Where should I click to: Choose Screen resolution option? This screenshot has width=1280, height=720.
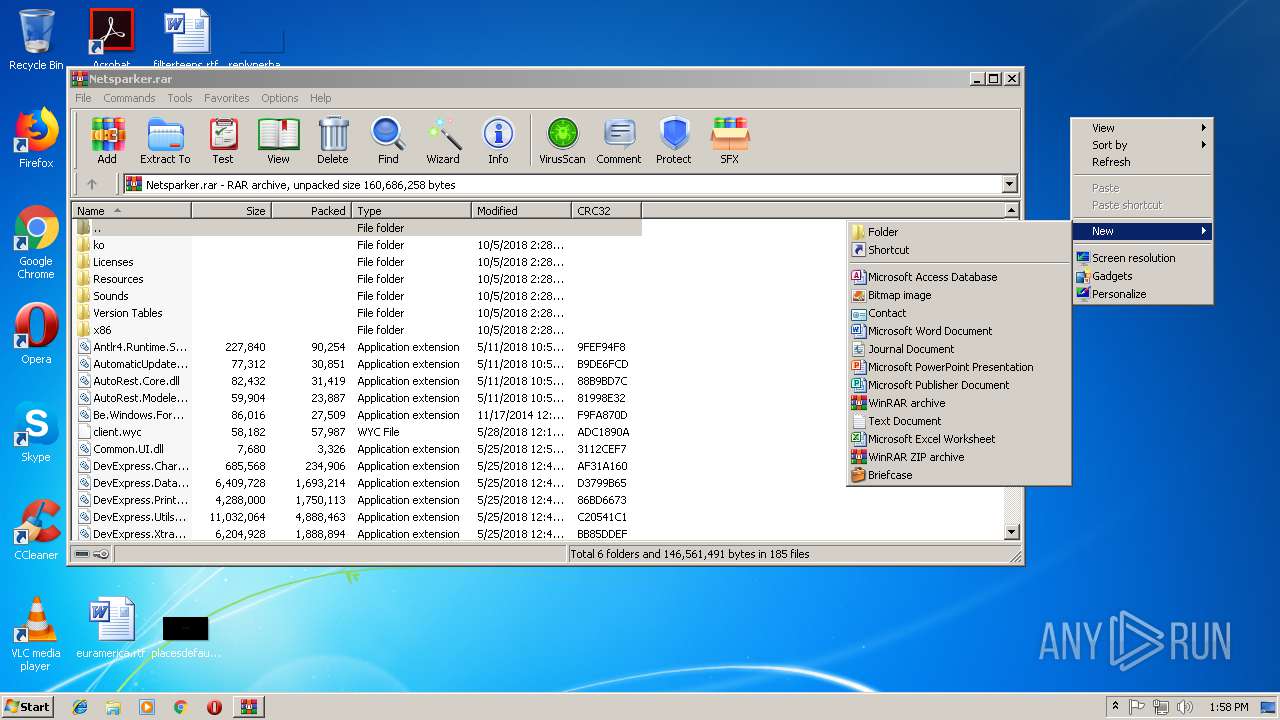coord(1142,258)
